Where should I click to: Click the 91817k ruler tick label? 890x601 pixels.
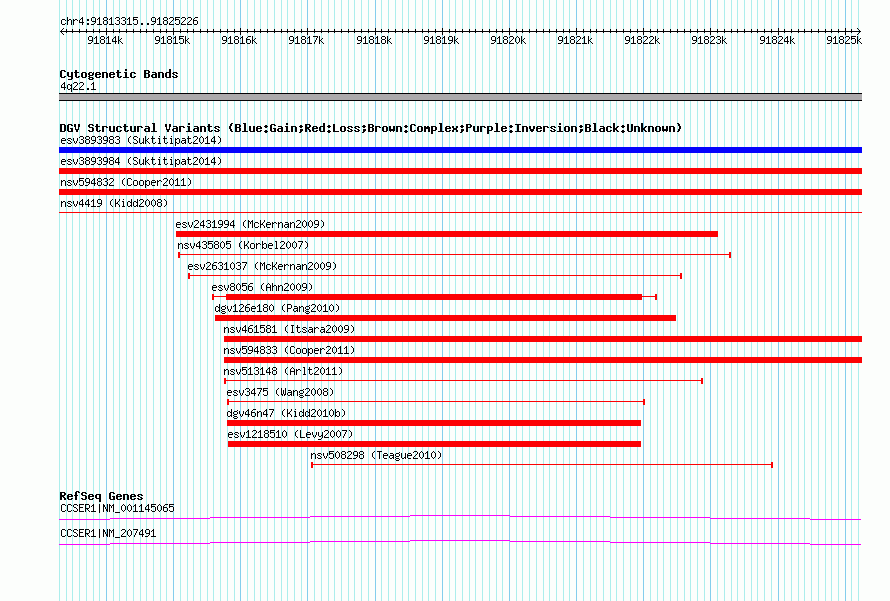point(306,40)
